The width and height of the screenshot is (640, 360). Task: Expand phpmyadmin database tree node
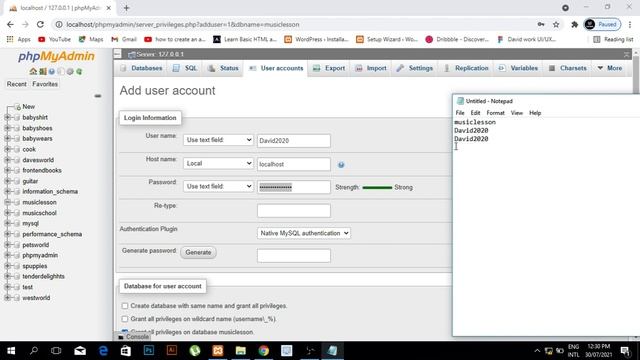click(x=7, y=255)
